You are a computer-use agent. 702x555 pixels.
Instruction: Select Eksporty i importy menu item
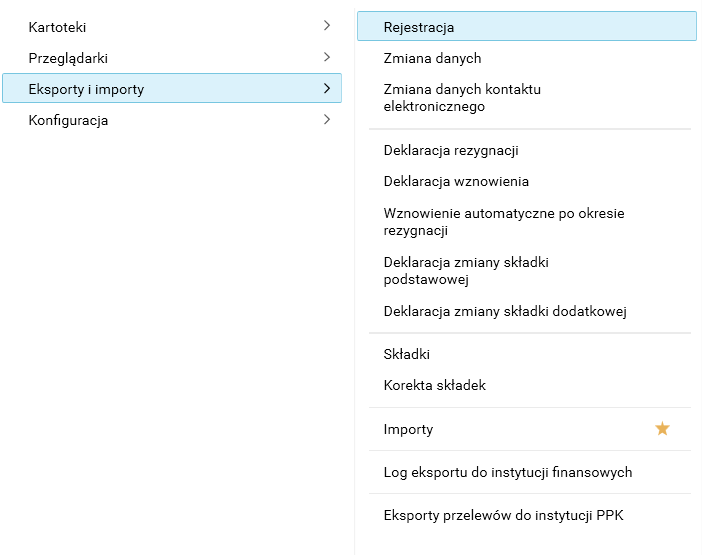[x=86, y=89]
